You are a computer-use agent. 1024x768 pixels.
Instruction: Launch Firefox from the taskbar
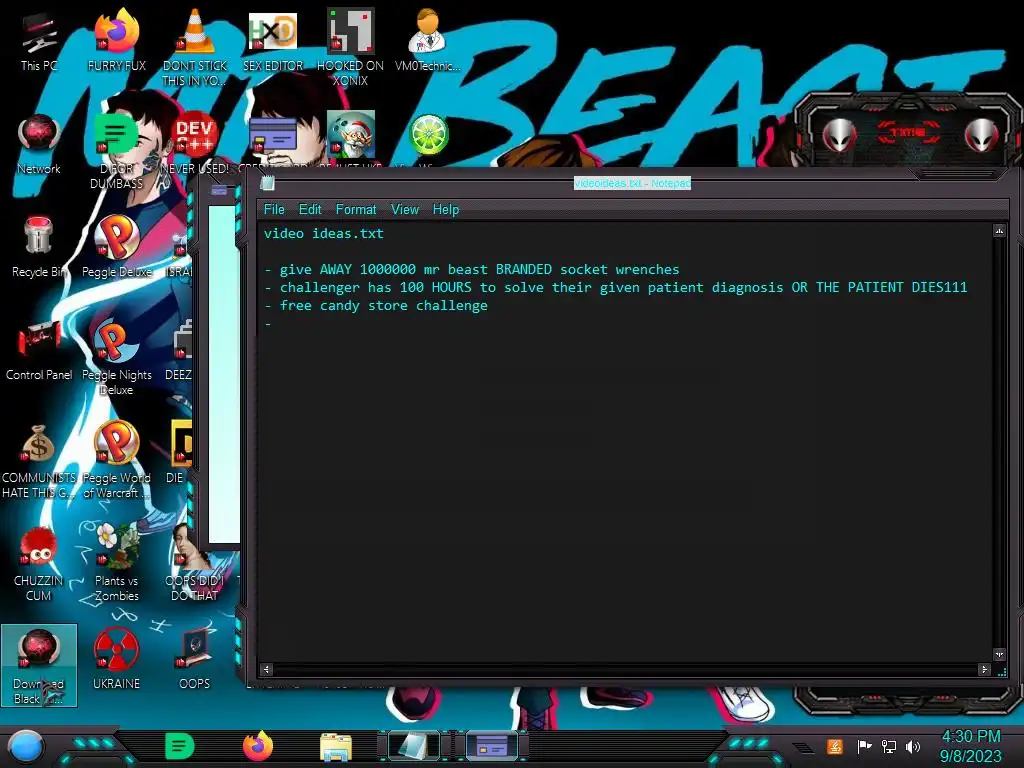[258, 746]
